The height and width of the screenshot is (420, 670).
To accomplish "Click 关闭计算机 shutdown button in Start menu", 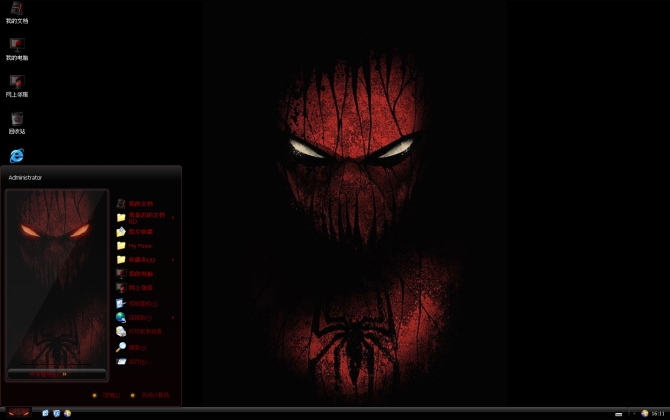I will click(x=150, y=395).
